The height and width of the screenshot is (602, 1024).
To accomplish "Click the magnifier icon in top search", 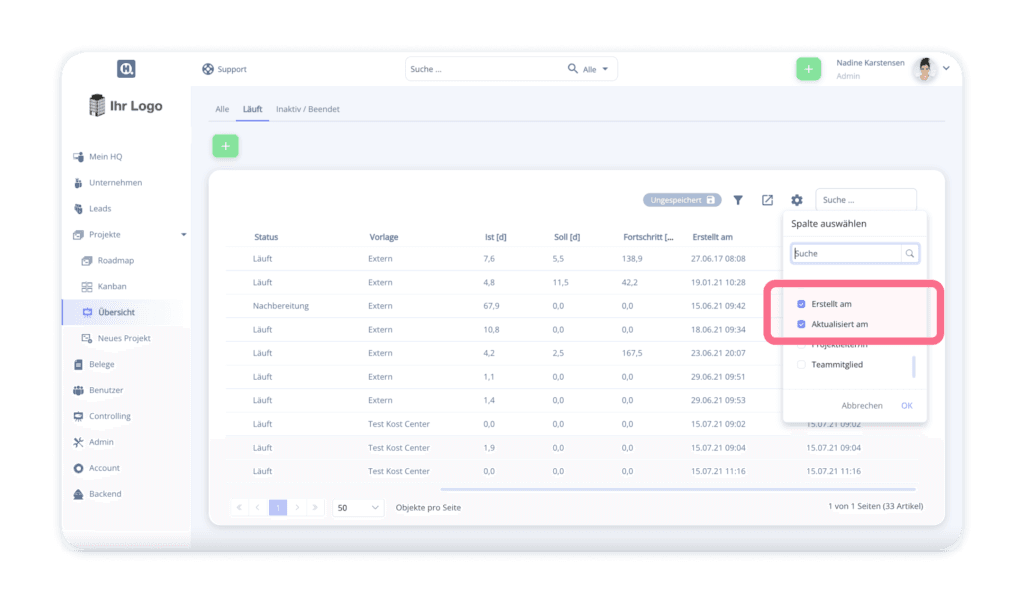I will [573, 69].
